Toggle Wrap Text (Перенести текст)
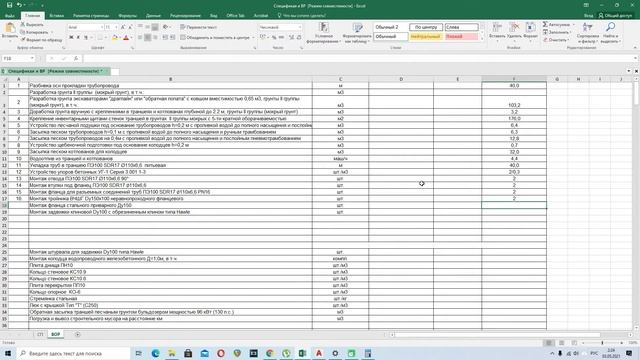The width and height of the screenshot is (640, 360). [198, 27]
